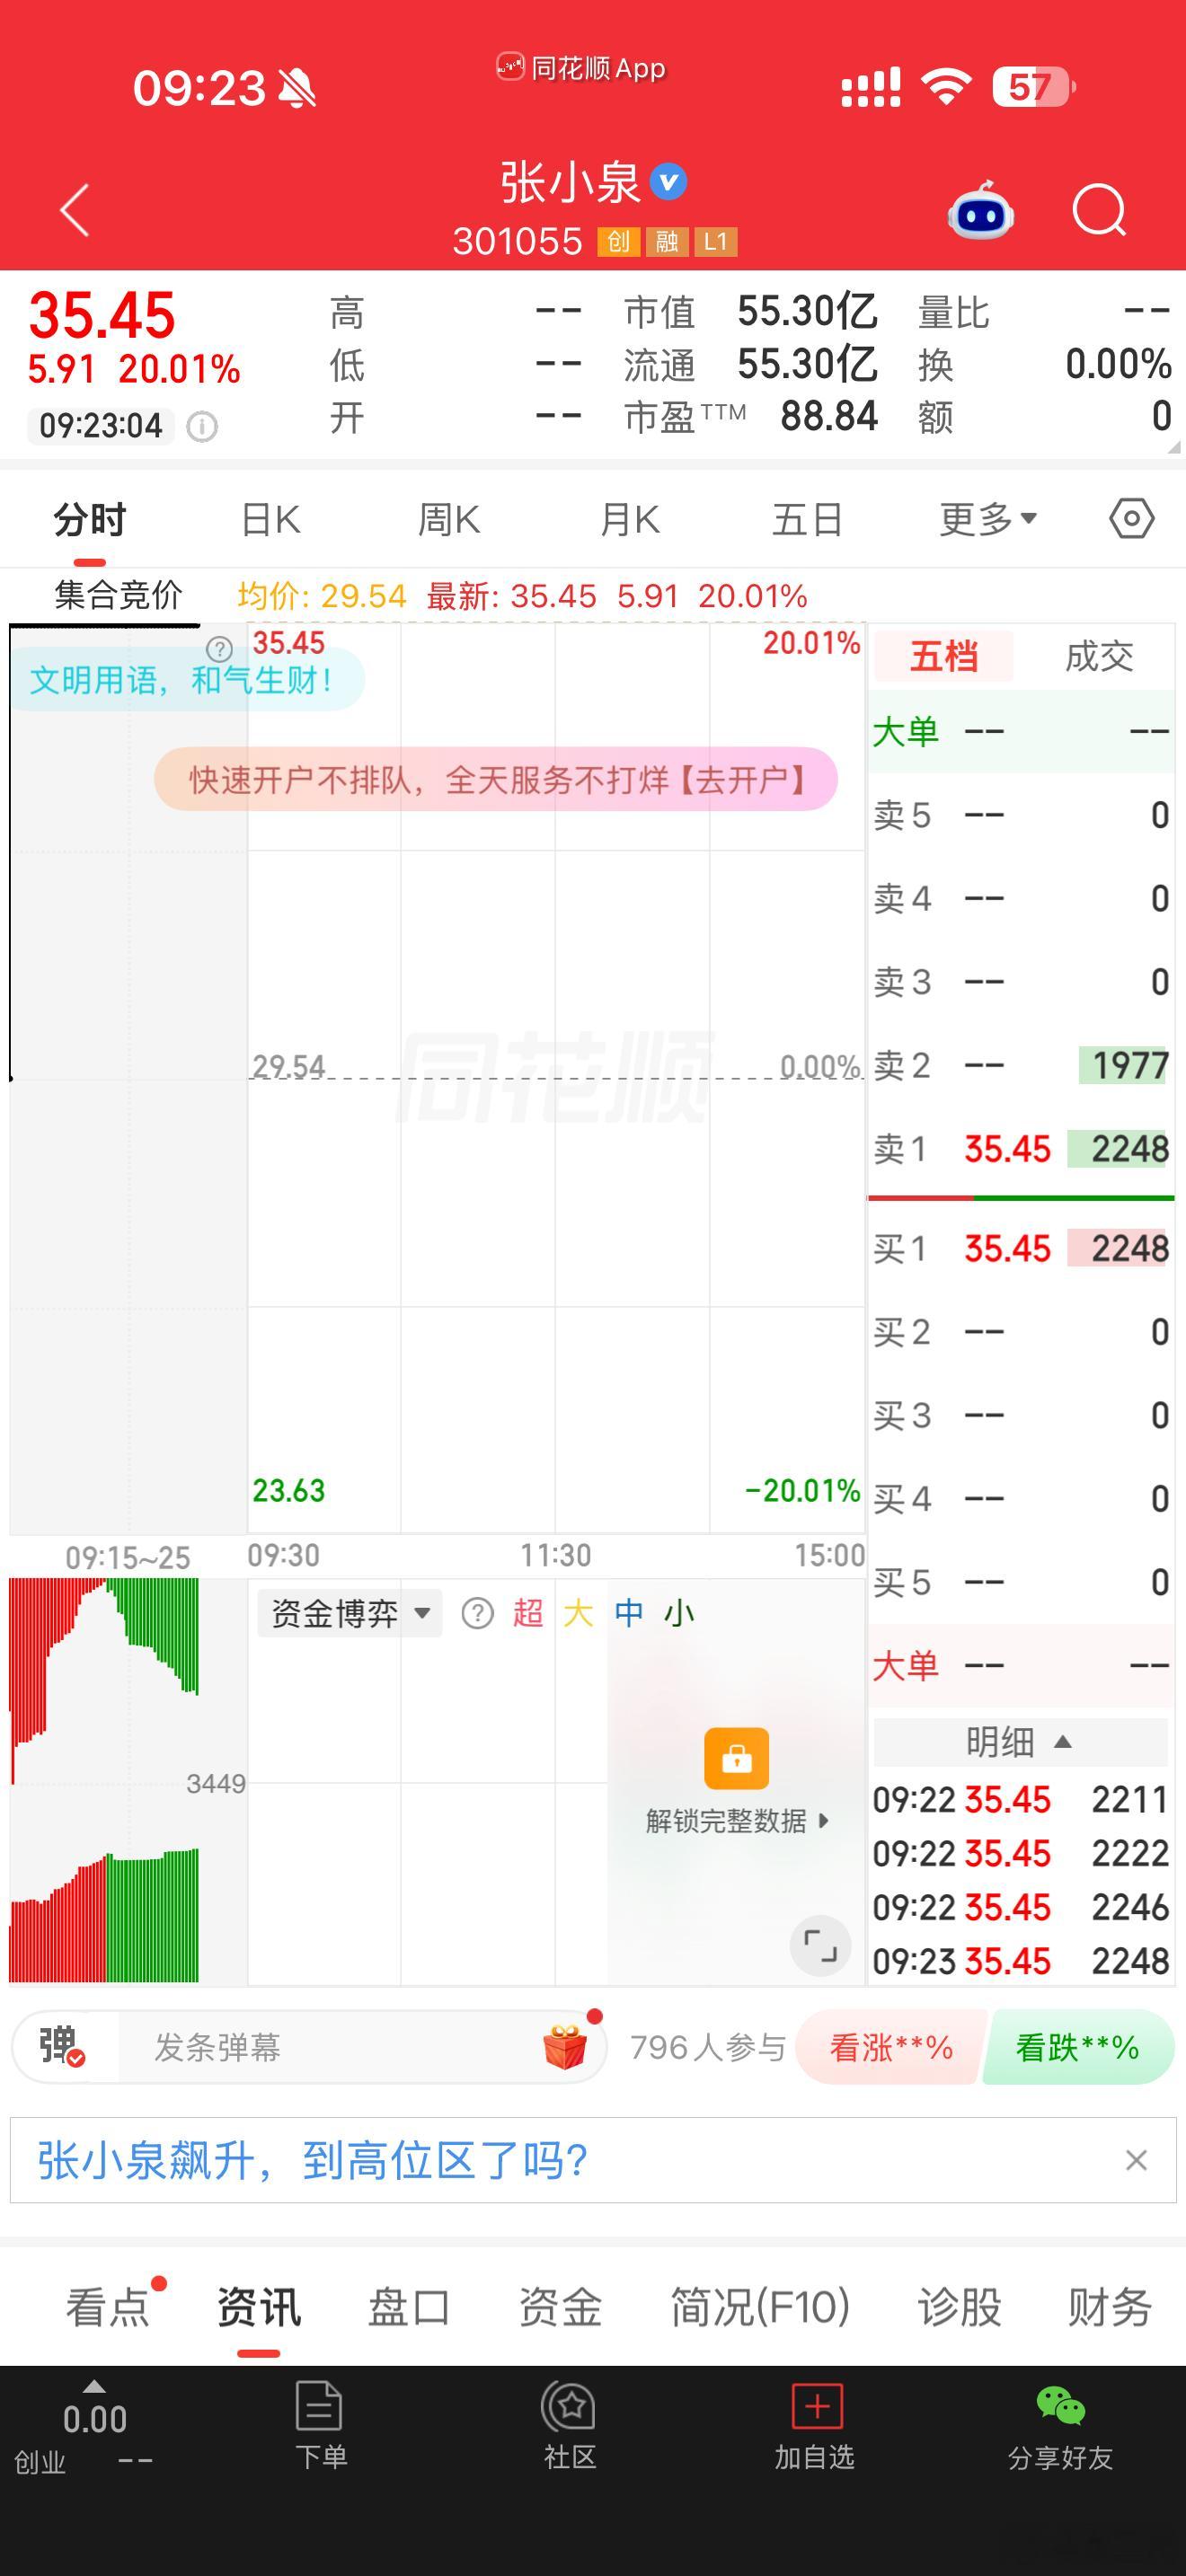Open the 资讯 tab

point(258,2307)
